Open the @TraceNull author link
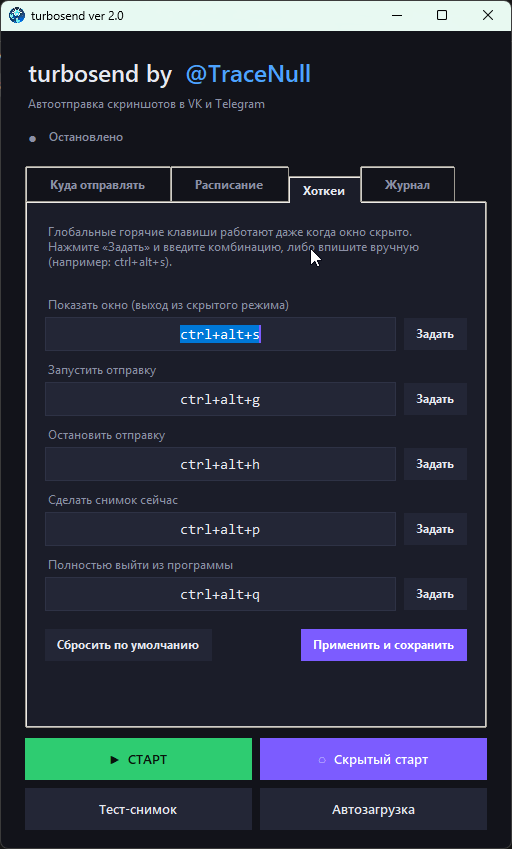Screen dimensions: 512x849 tap(248, 74)
